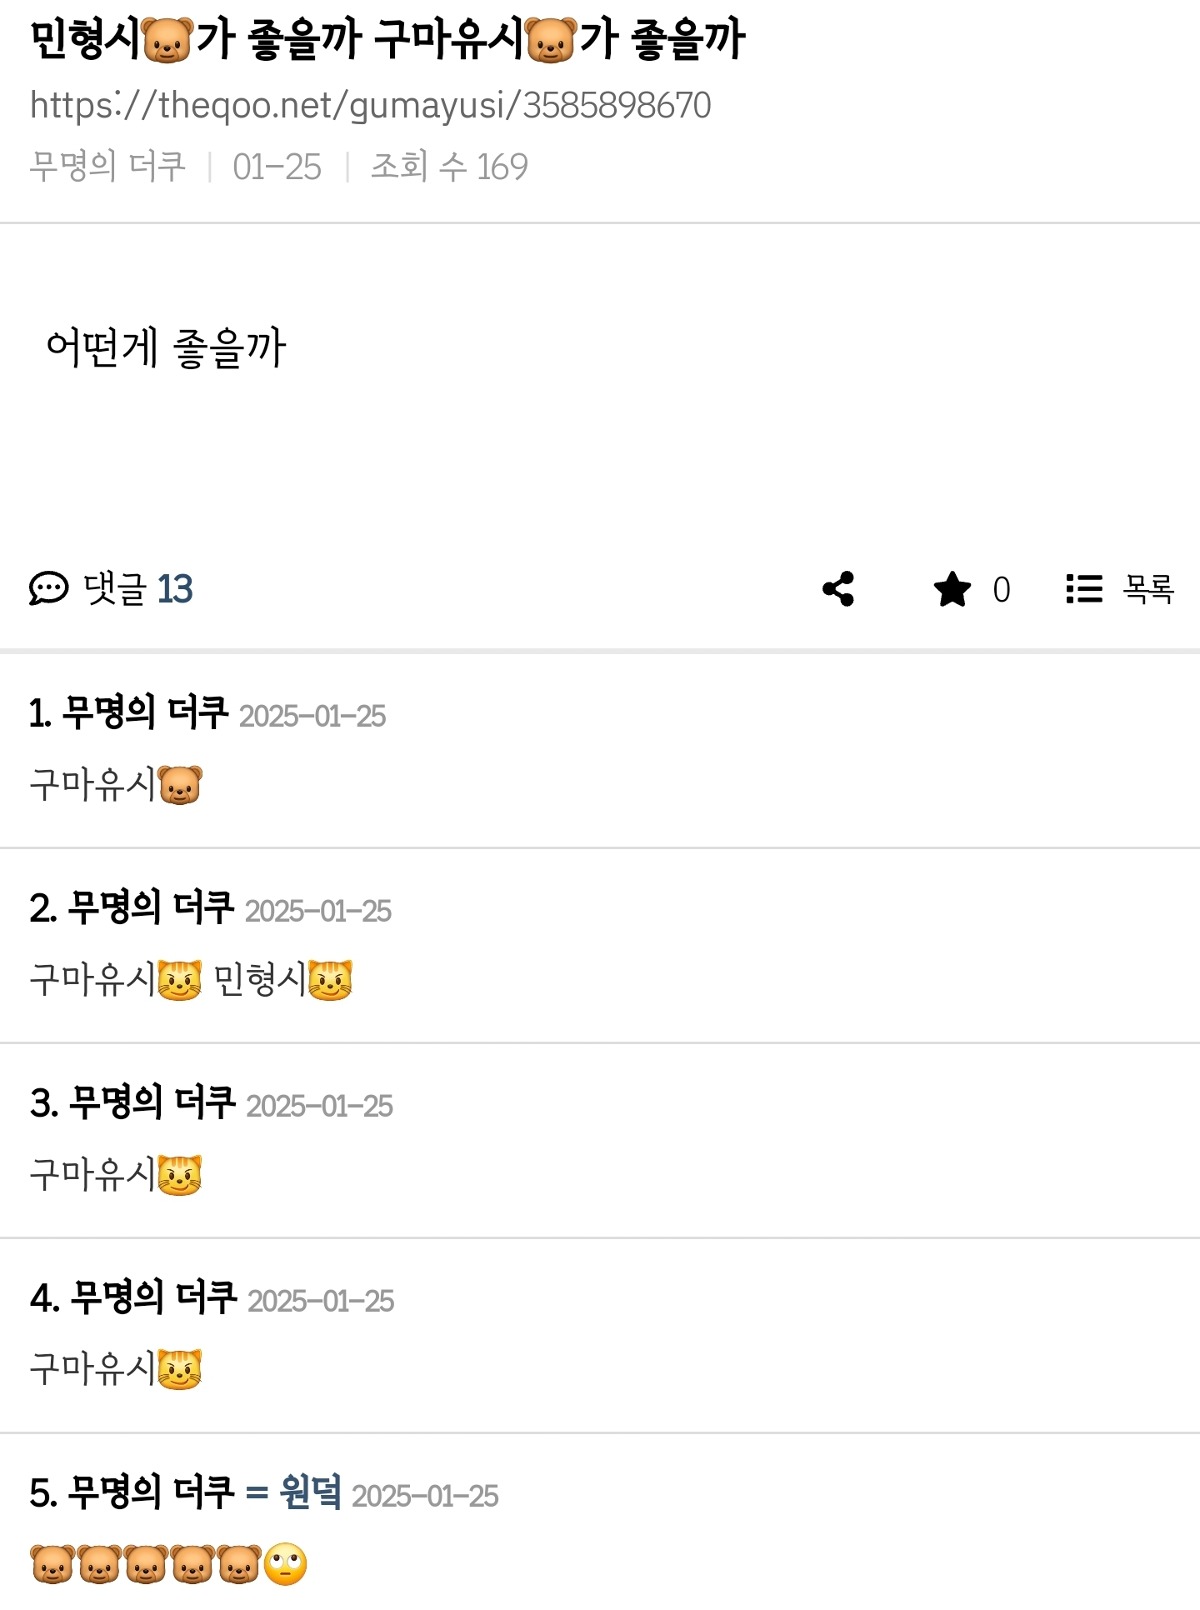
Task: Click the 조회 수 169 view count
Action: point(449,166)
